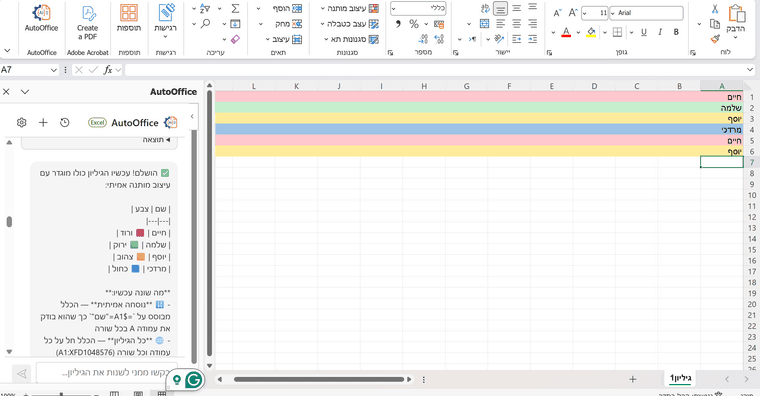The width and height of the screenshot is (760, 396).
Task: Click the Cut scissors icon
Action: click(715, 9)
